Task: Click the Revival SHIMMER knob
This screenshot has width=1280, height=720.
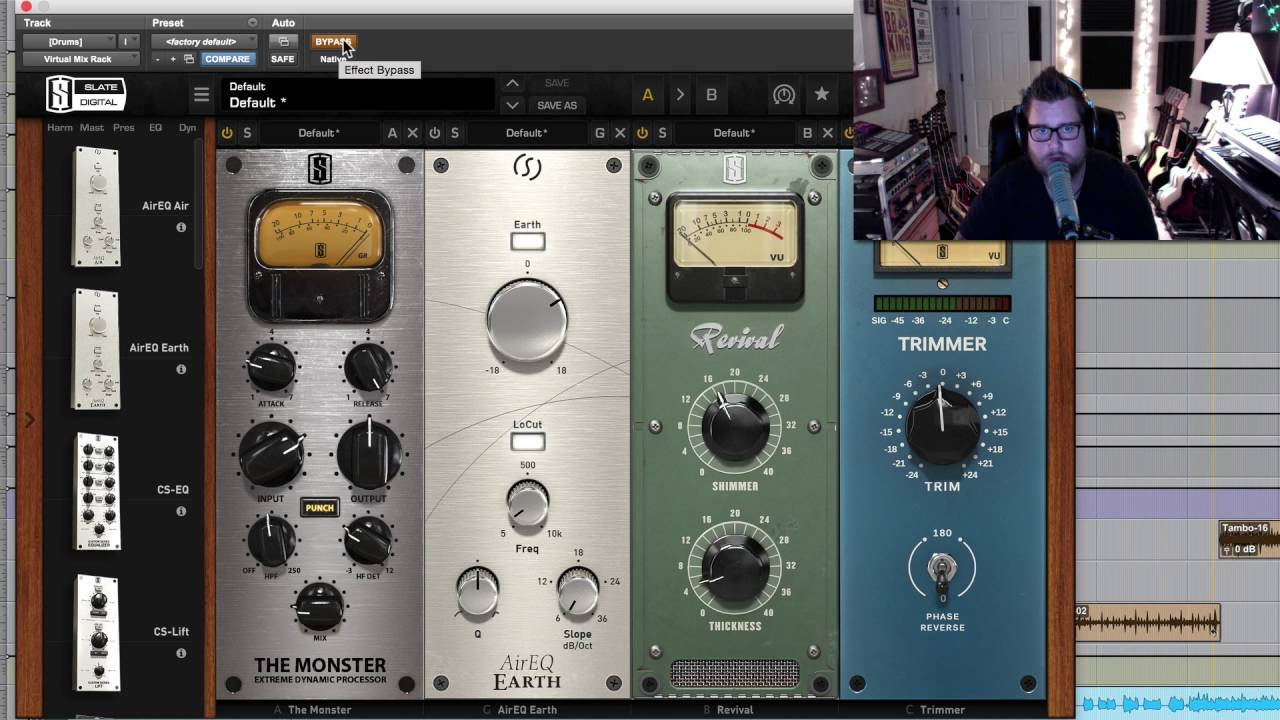Action: click(735, 426)
